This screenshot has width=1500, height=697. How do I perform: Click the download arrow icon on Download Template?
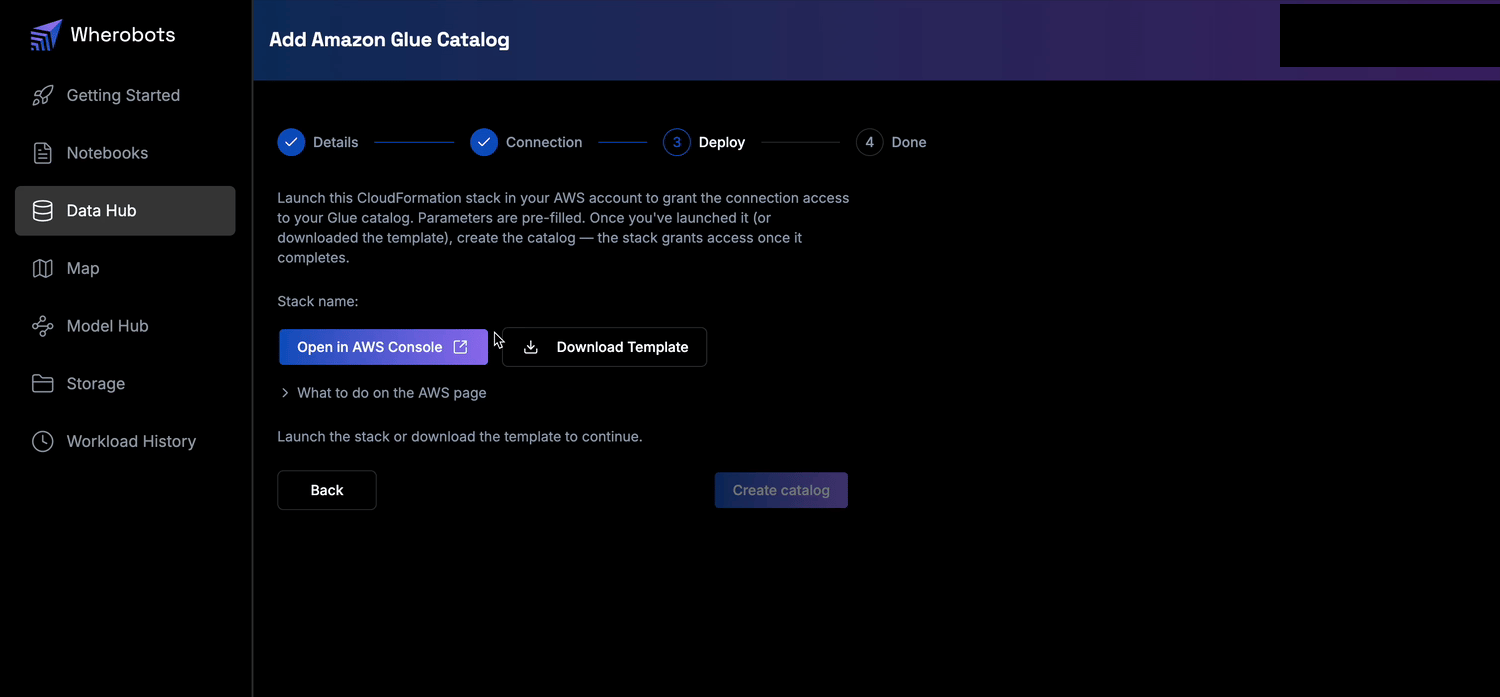(531, 347)
